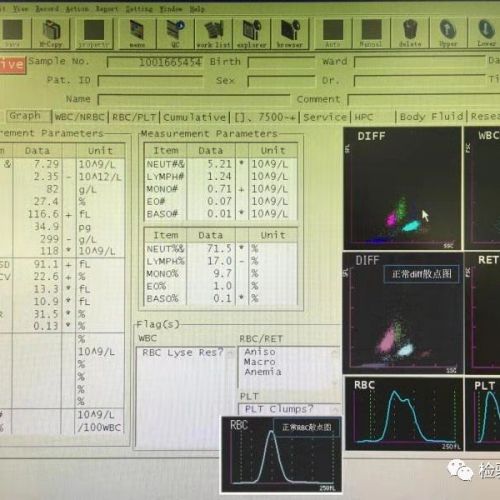Screen dimensions: 500x500
Task: Open the Help menu
Action: 197,9
